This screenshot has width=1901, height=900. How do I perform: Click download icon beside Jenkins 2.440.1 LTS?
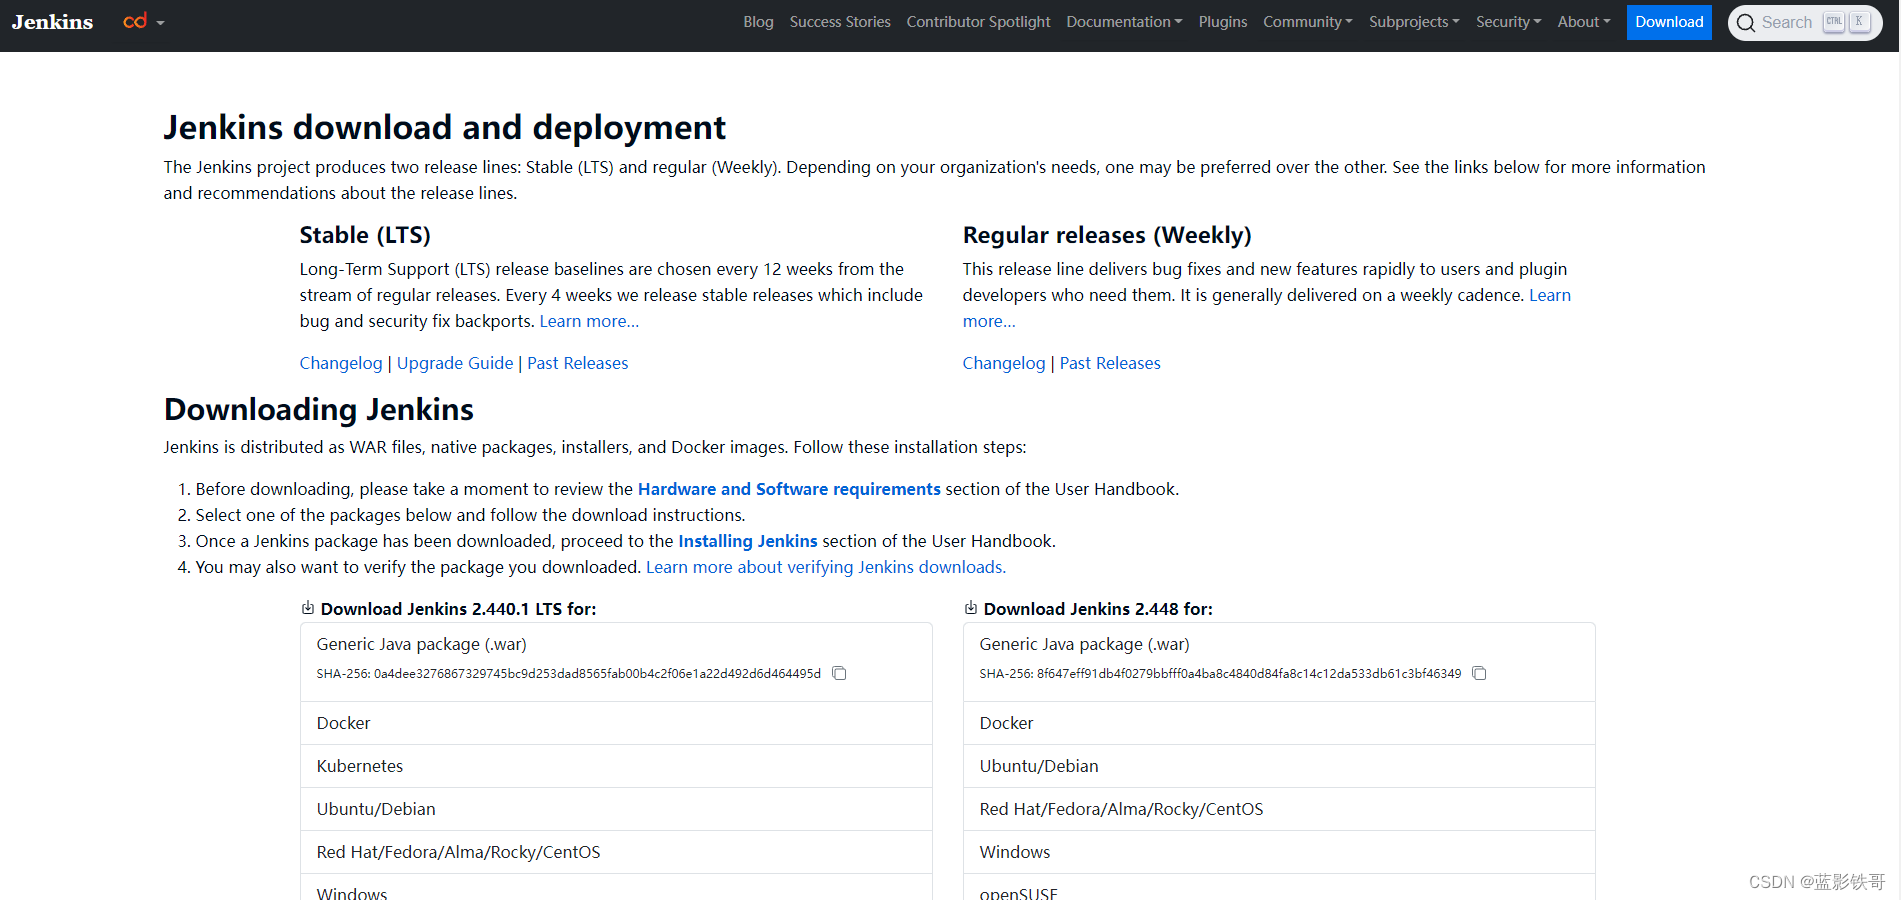(308, 608)
